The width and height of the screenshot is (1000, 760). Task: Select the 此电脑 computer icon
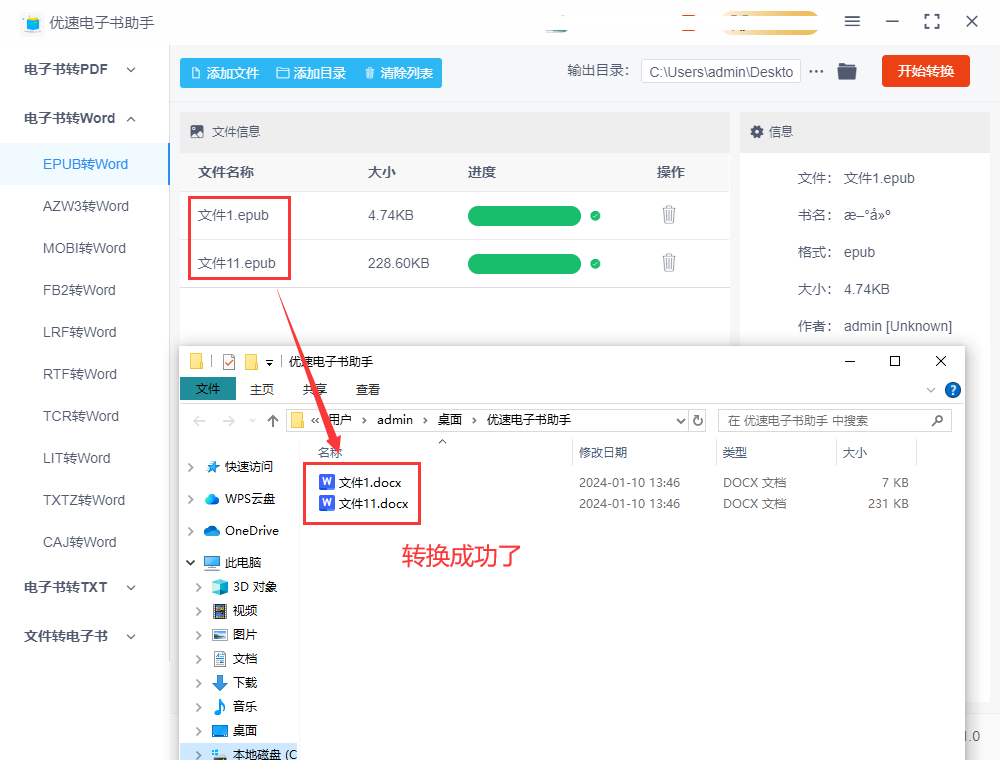coord(212,562)
